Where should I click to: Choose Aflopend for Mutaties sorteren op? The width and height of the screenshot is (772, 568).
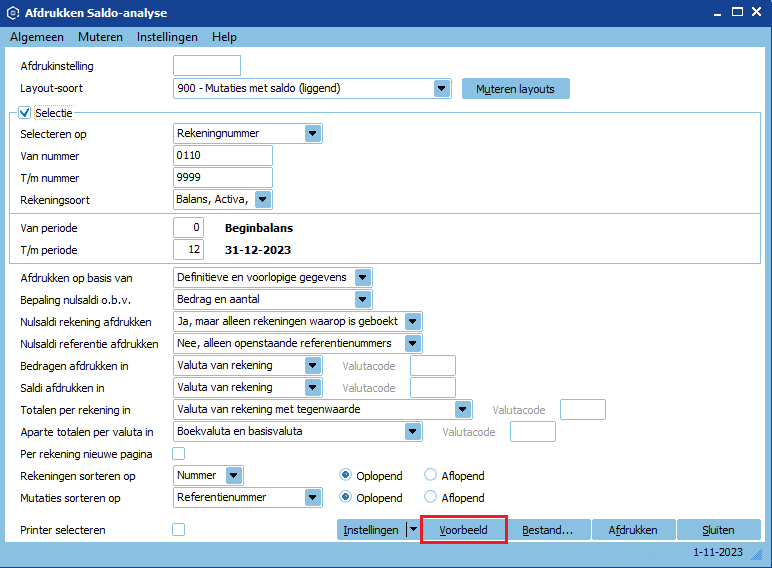click(x=432, y=497)
